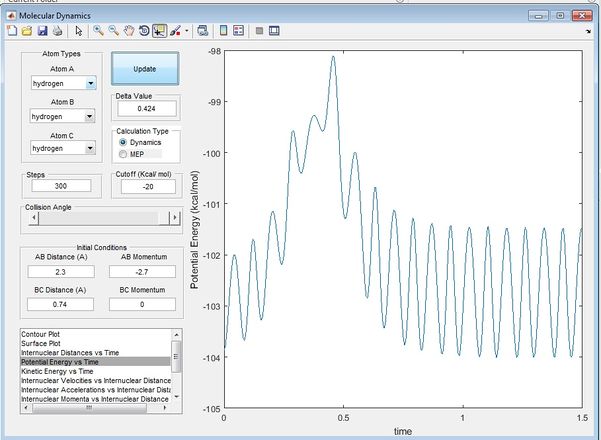The height and width of the screenshot is (440, 601).
Task: Open the brush color dropdown arrow
Action: point(187,31)
